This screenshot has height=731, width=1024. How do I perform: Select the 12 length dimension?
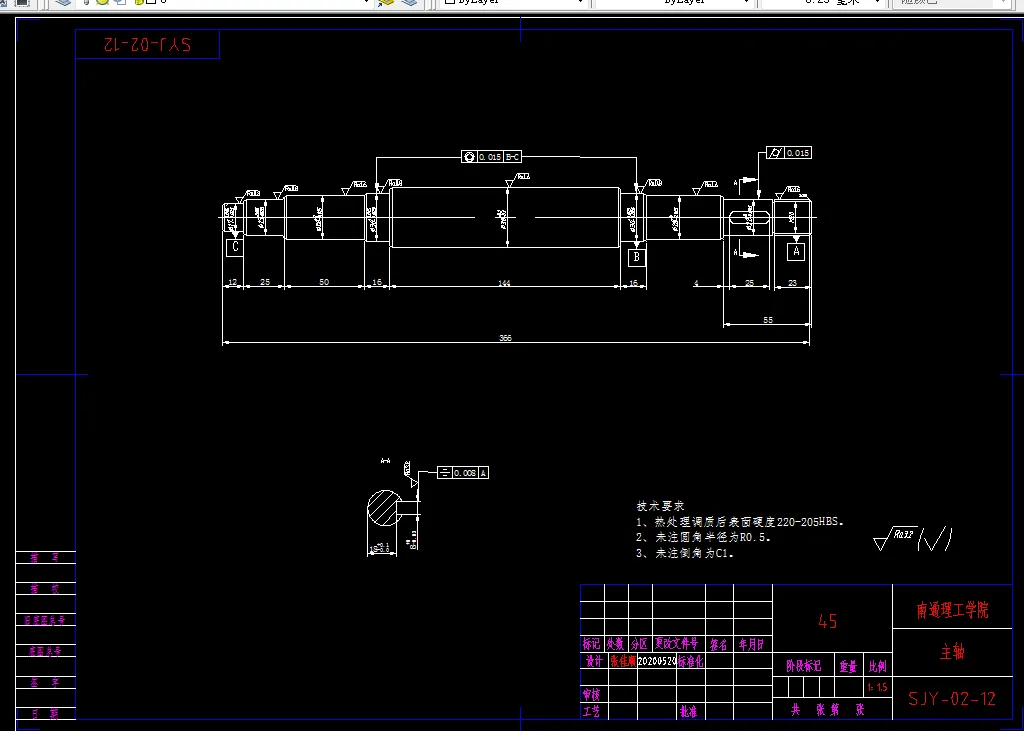coord(232,282)
